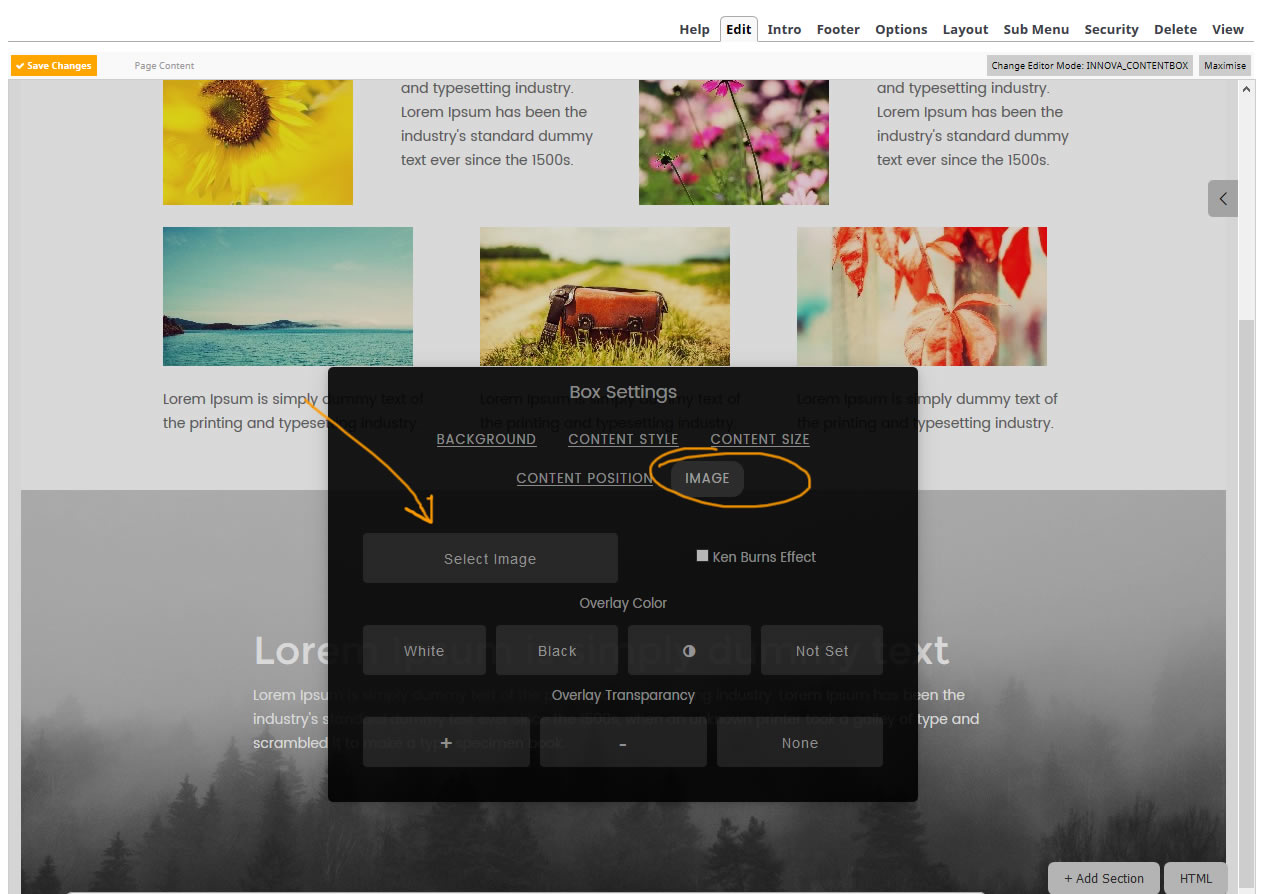Open the Help menu
1262x894 pixels.
[x=694, y=29]
